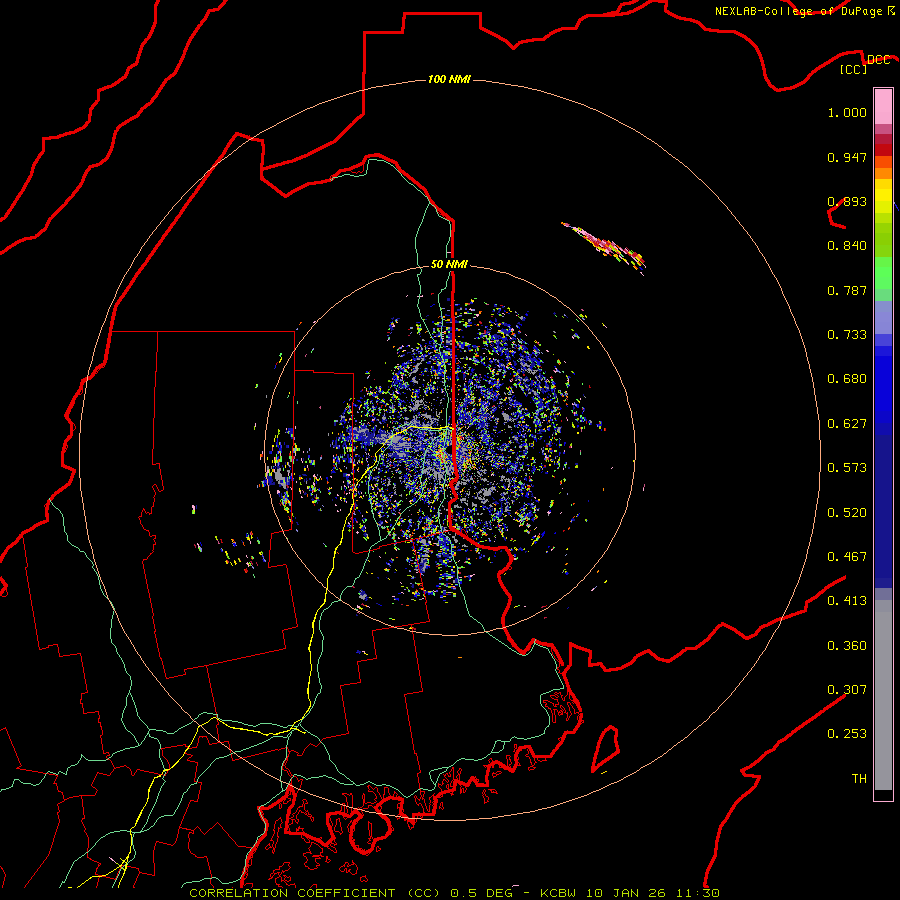Click the island outline off the southeast coast
The height and width of the screenshot is (900, 900).
click(x=606, y=748)
